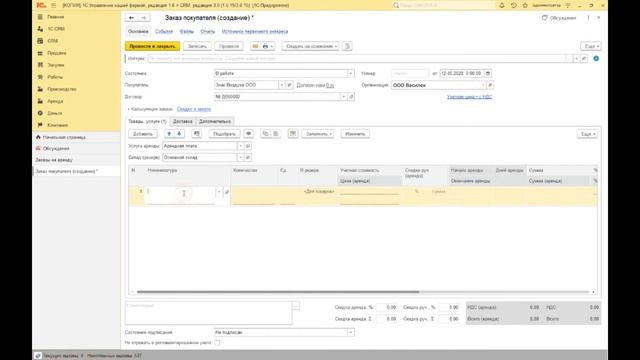
Task: Expand the 'Склад (резерв)' dropdown arrow
Action: click(240, 157)
